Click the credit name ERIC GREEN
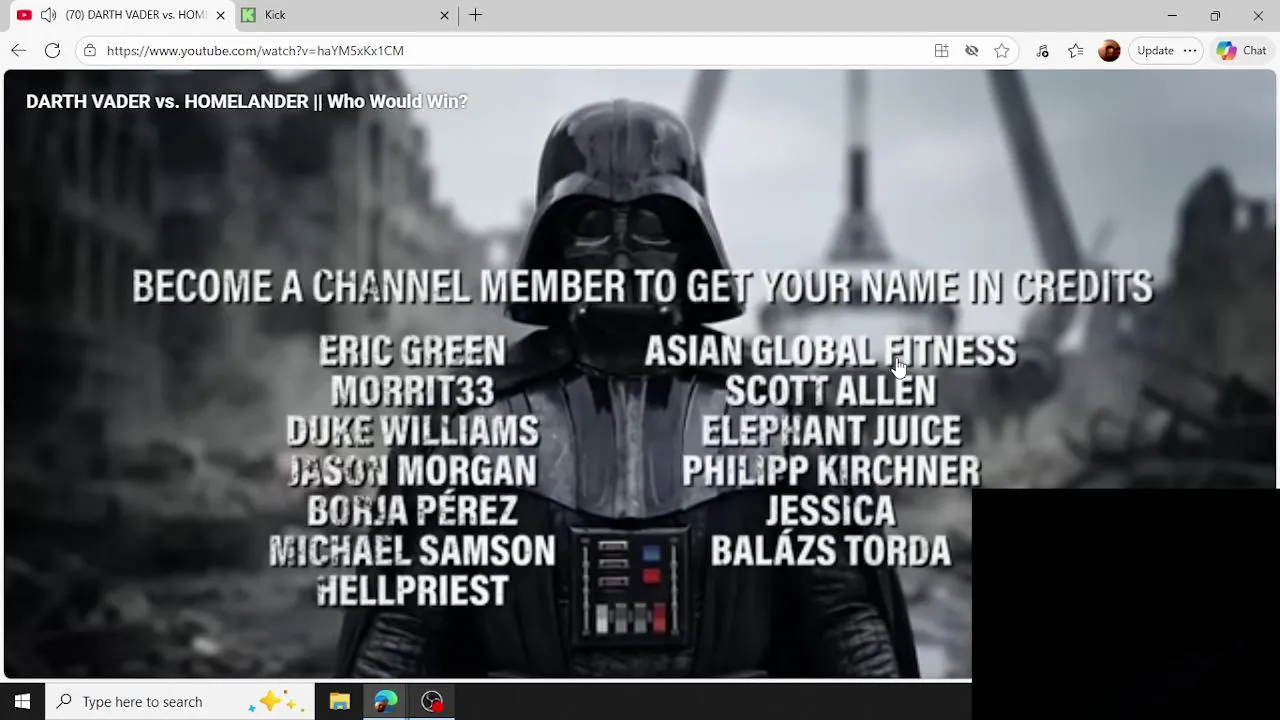1280x720 pixels. click(x=412, y=351)
